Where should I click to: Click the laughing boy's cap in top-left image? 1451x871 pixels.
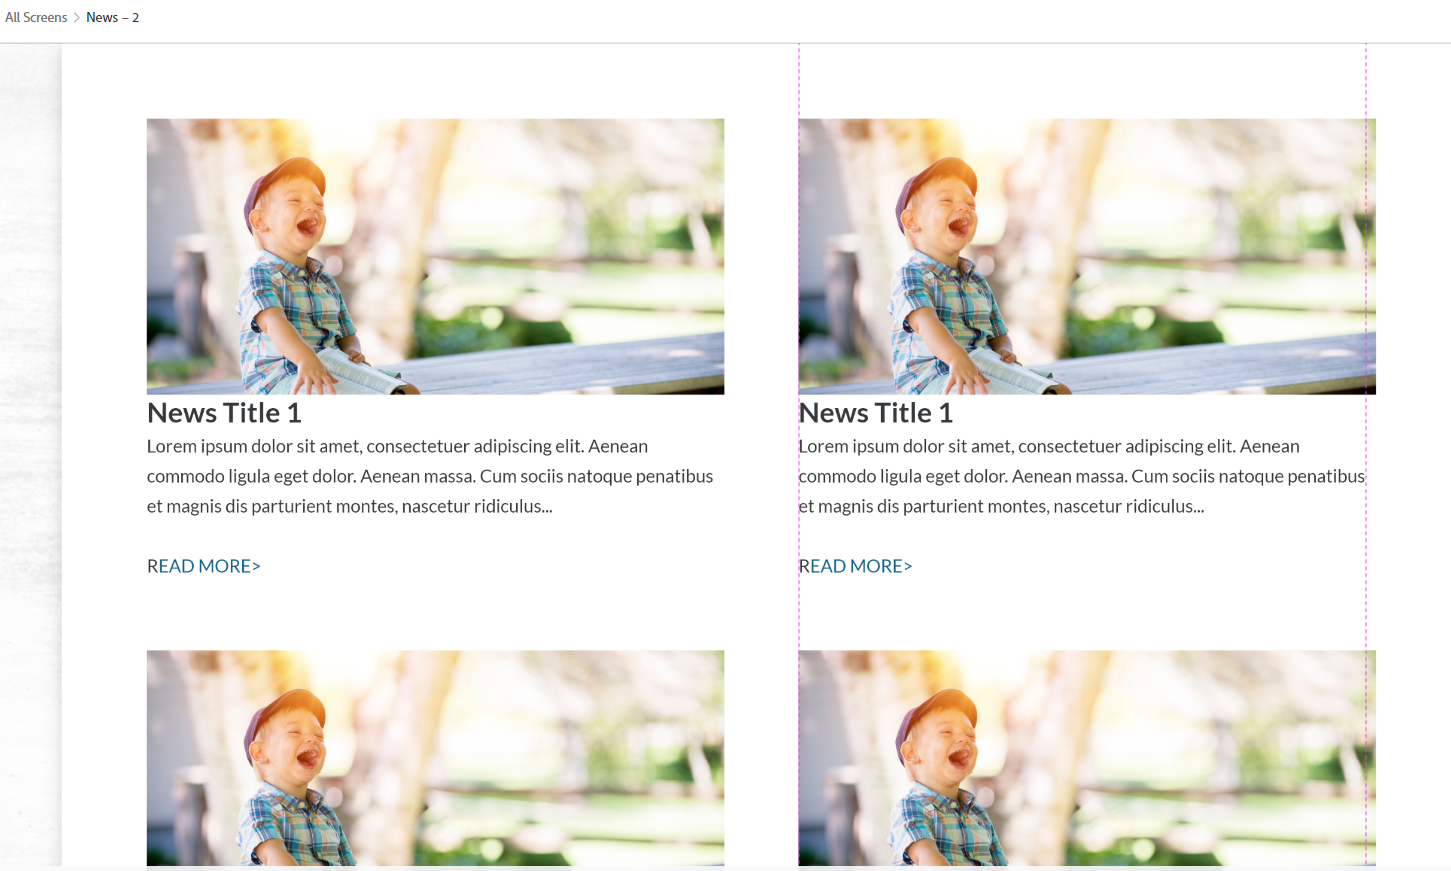(285, 180)
